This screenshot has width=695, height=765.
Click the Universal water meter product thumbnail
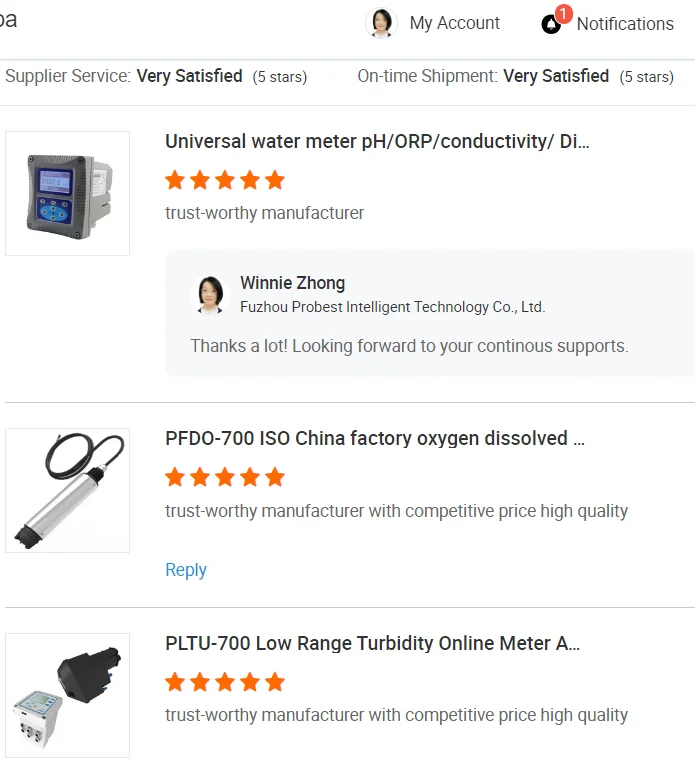[67, 193]
